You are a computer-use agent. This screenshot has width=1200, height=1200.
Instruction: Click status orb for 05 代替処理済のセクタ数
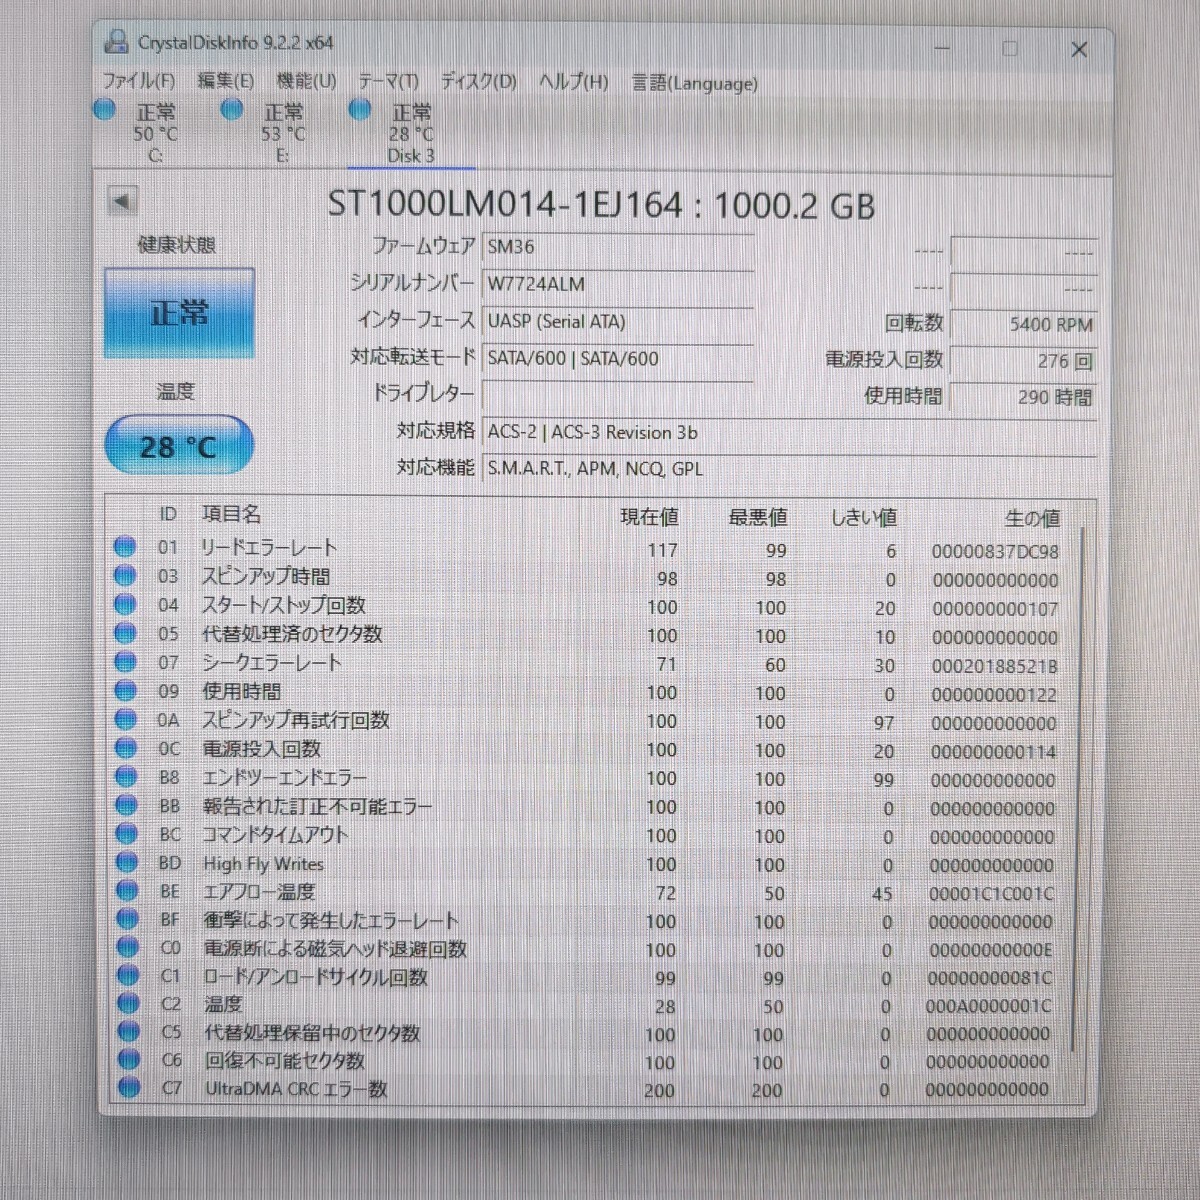[x=125, y=633]
